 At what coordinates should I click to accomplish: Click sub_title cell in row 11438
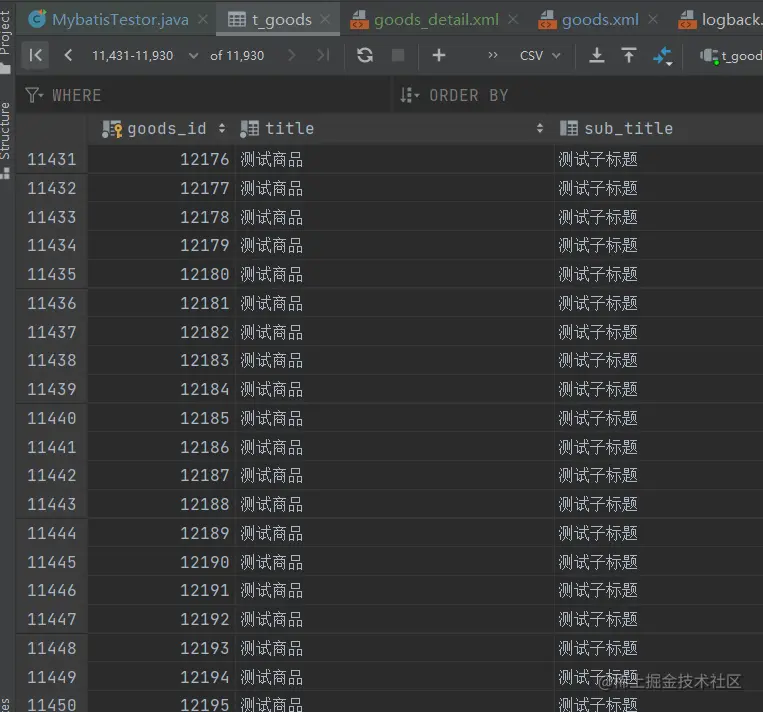(x=659, y=360)
